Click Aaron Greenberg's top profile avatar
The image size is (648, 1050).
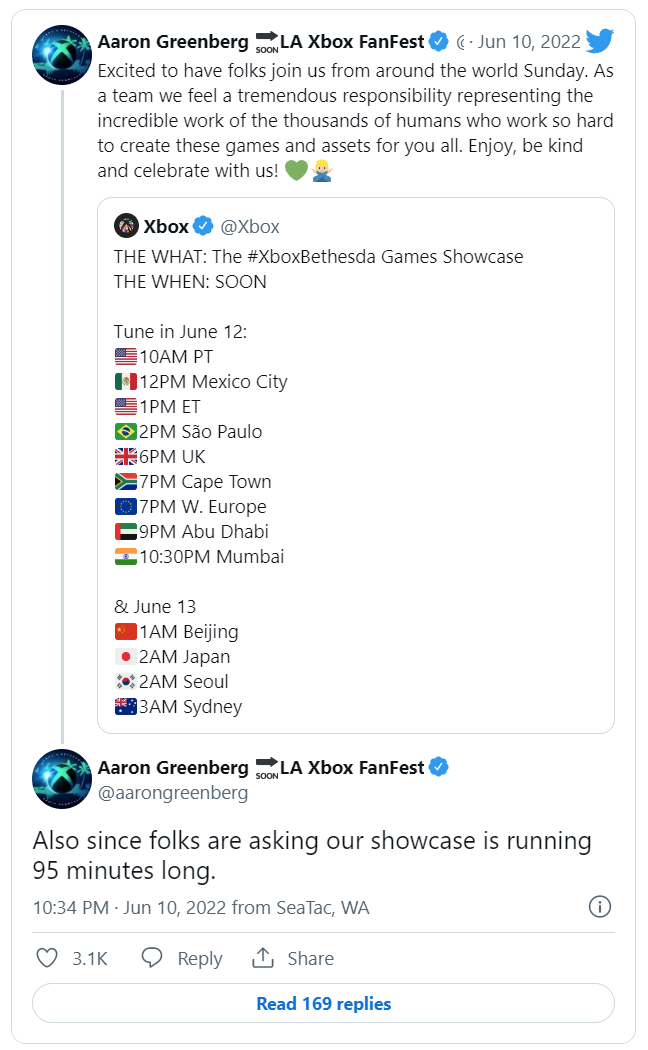click(x=63, y=56)
